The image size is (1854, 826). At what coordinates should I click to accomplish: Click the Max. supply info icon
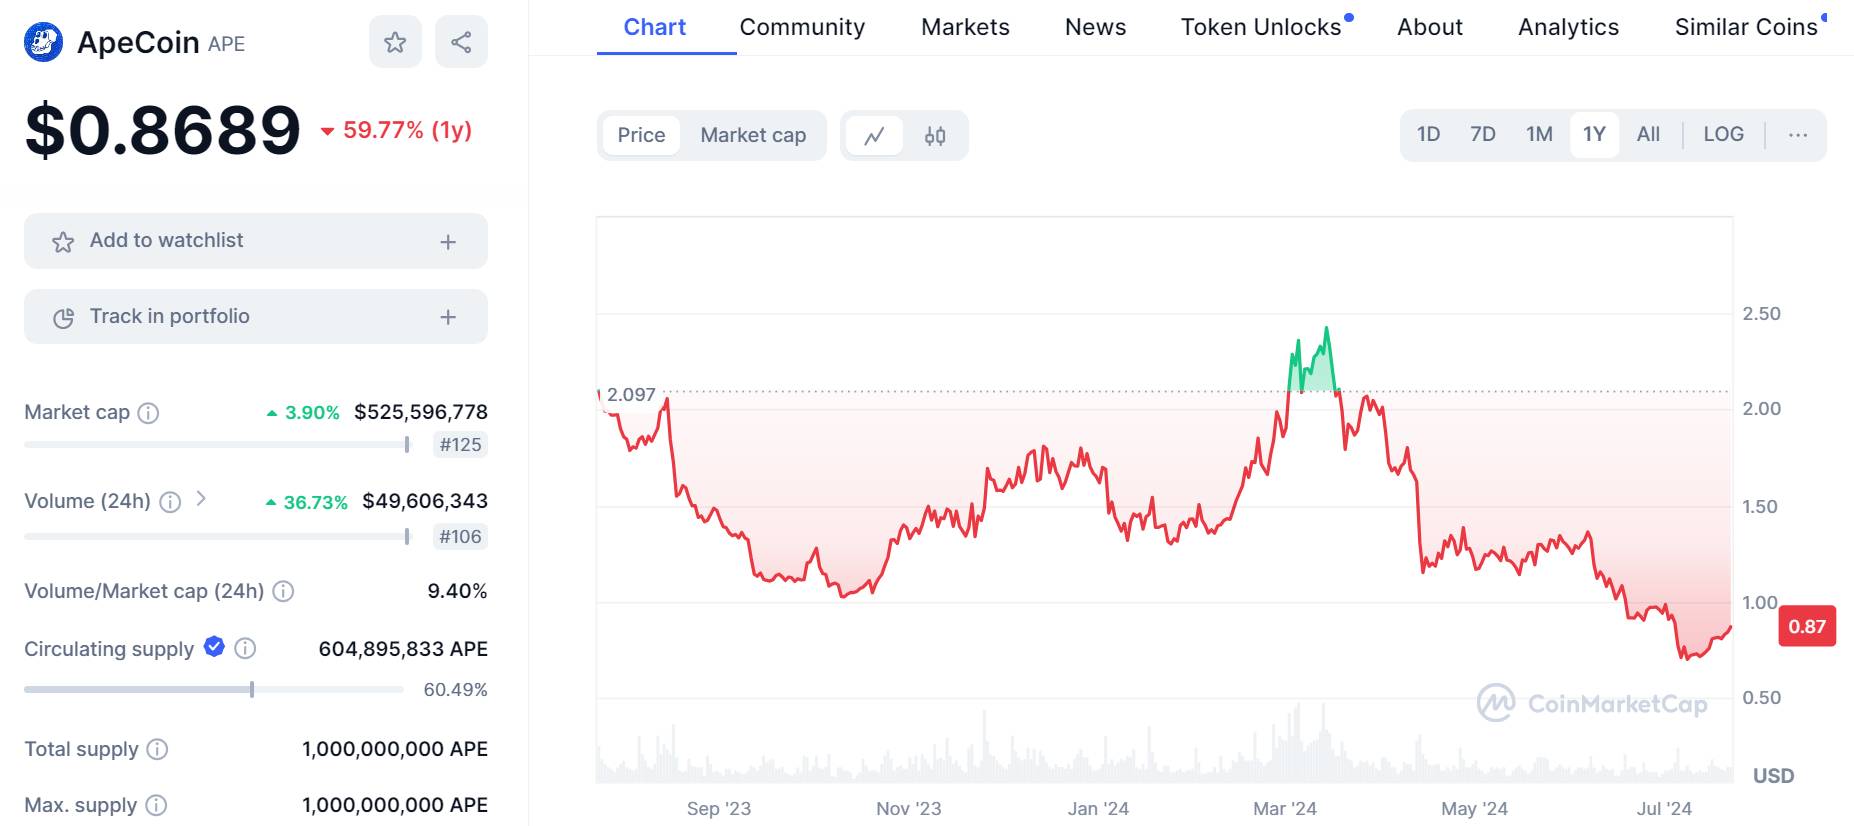coord(156,805)
